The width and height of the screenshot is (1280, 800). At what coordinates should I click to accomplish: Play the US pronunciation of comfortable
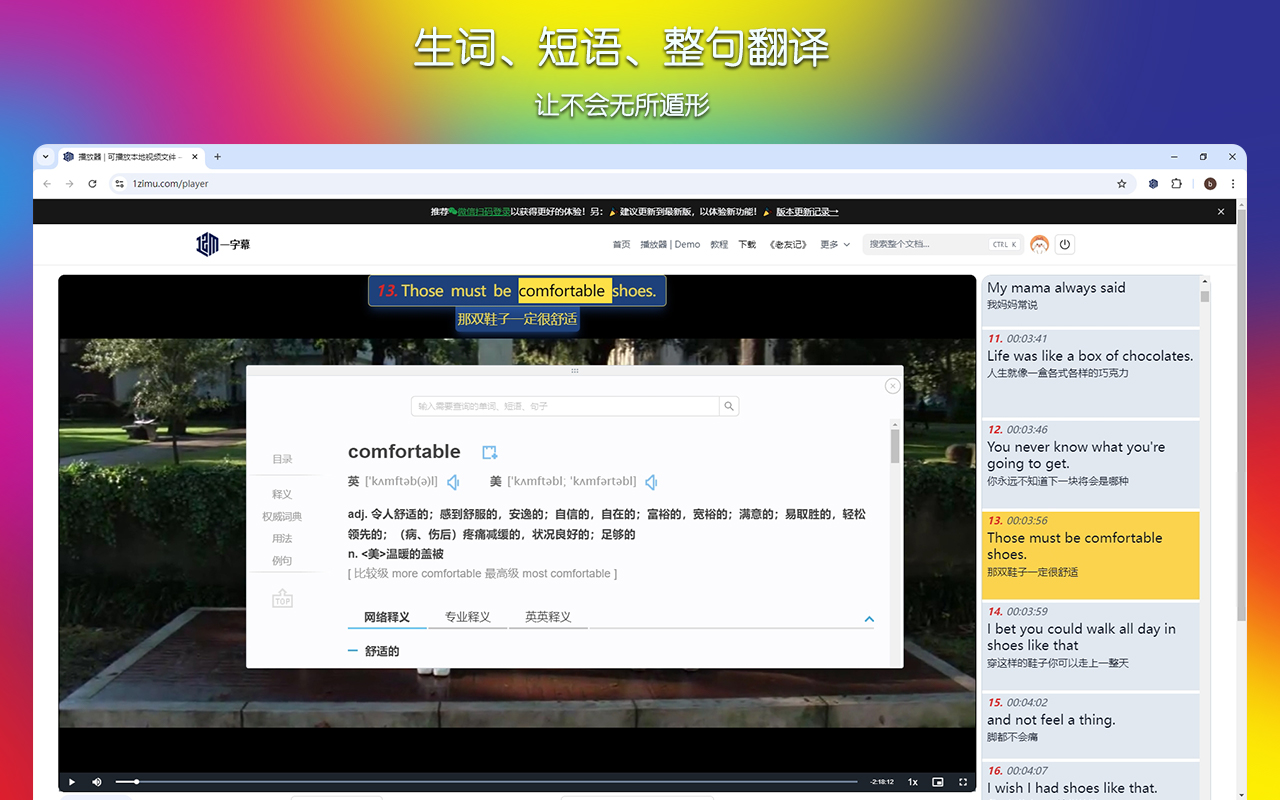coord(650,481)
